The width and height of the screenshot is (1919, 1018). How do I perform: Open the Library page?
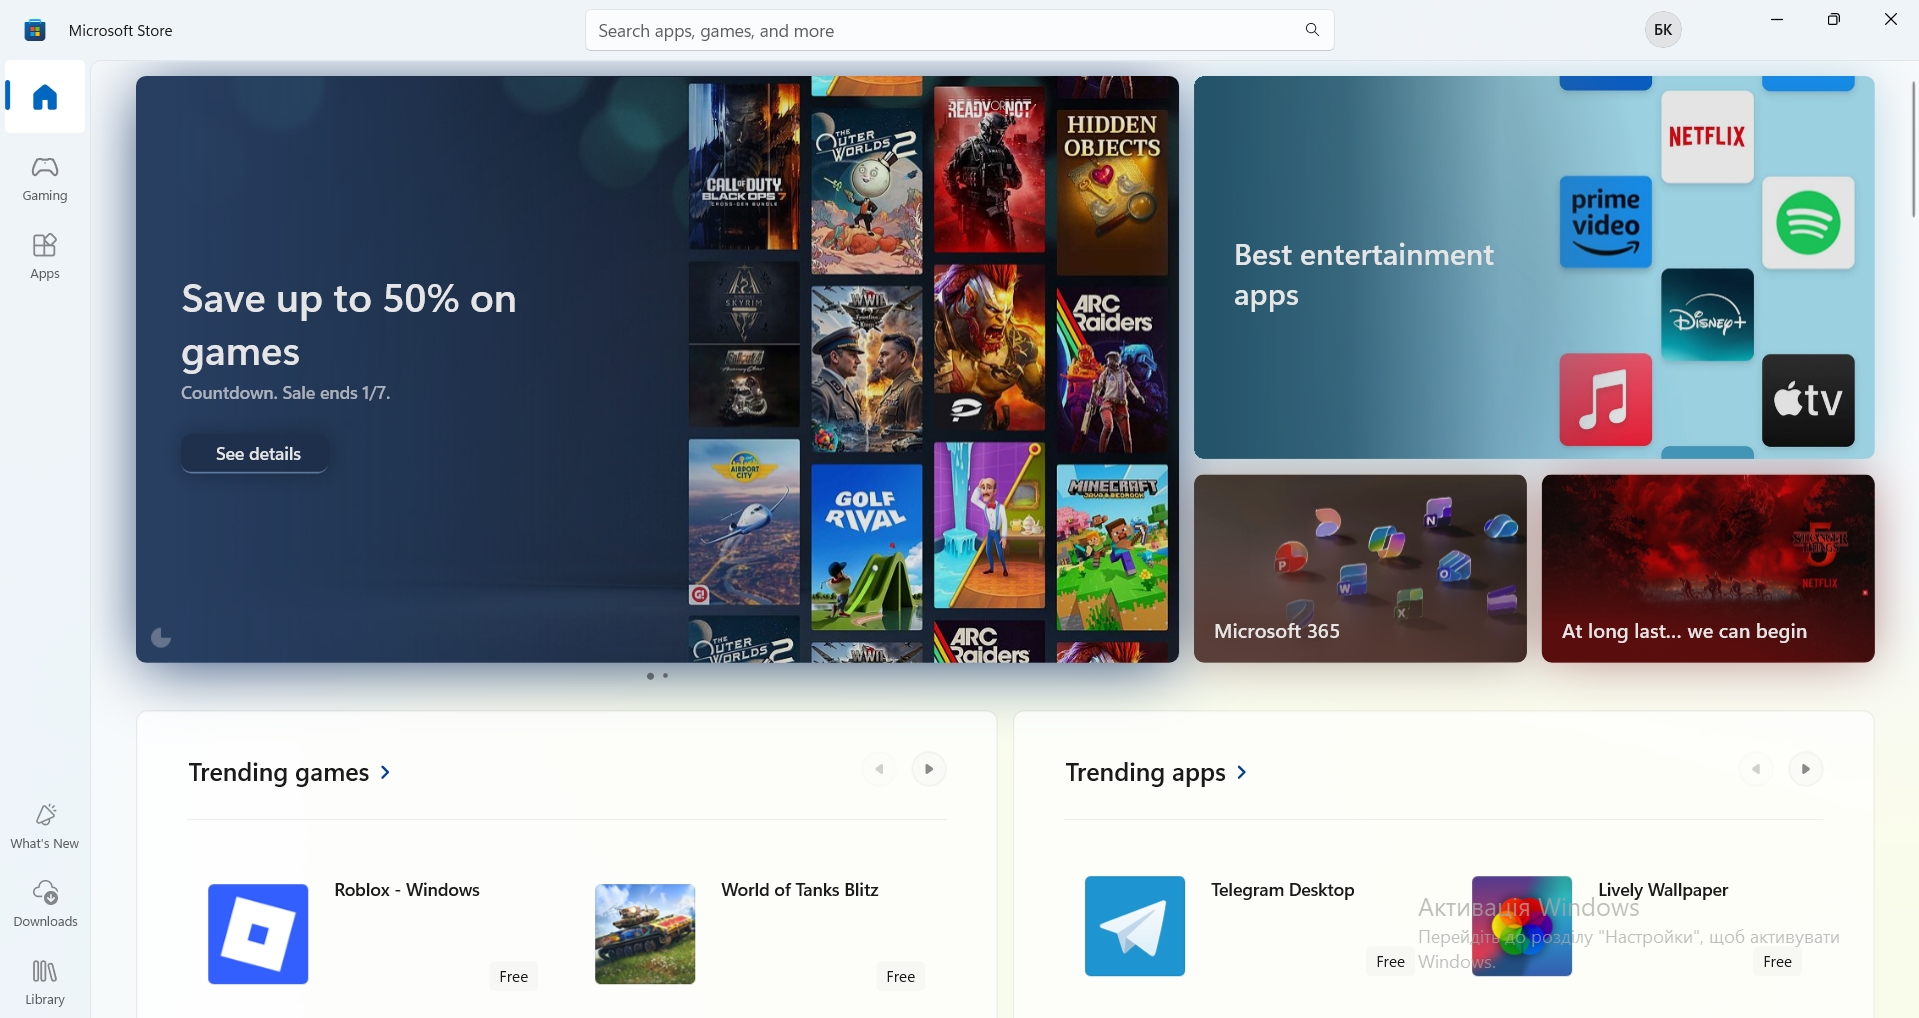coord(45,982)
